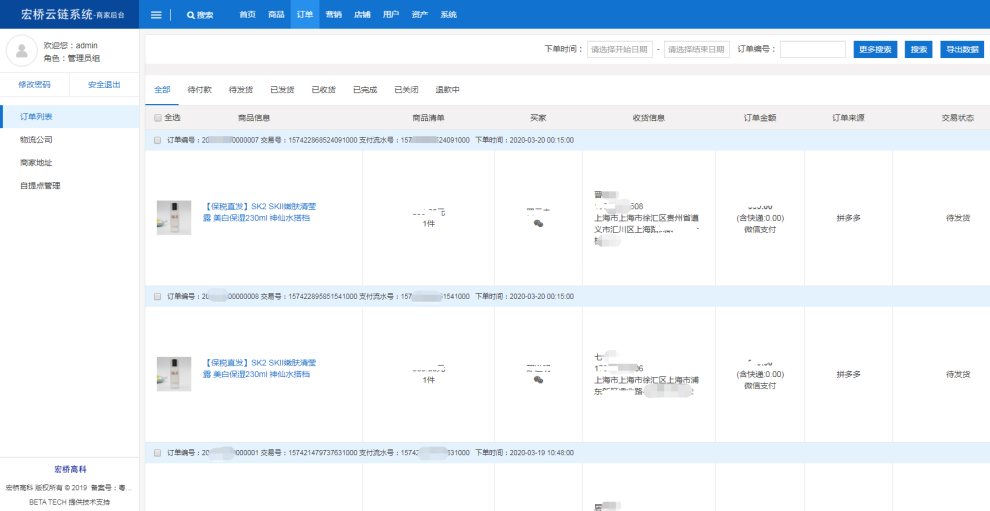Click the magnifier 搜索 icon in top bar
The width and height of the screenshot is (990, 511).
(191, 15)
